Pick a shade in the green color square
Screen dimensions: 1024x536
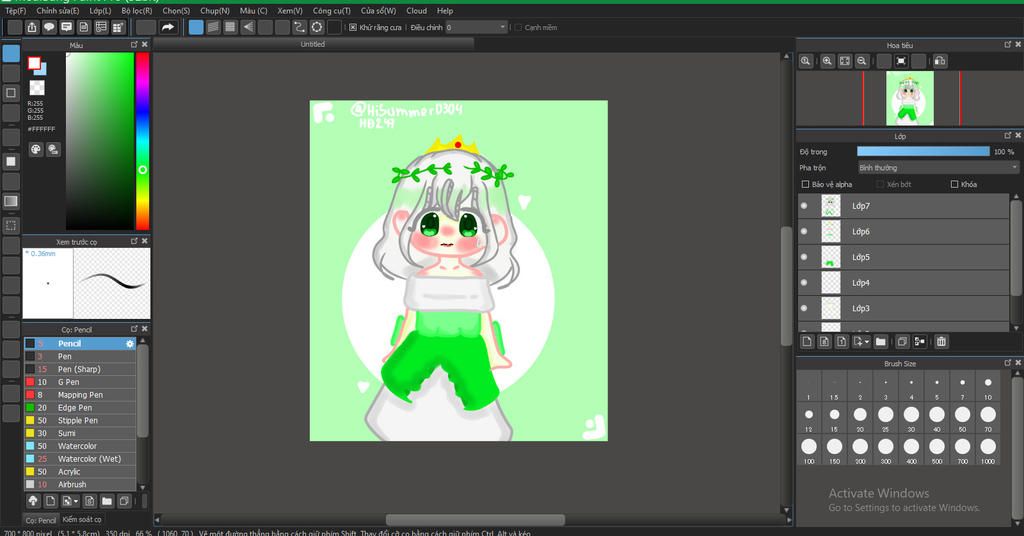(x=100, y=141)
